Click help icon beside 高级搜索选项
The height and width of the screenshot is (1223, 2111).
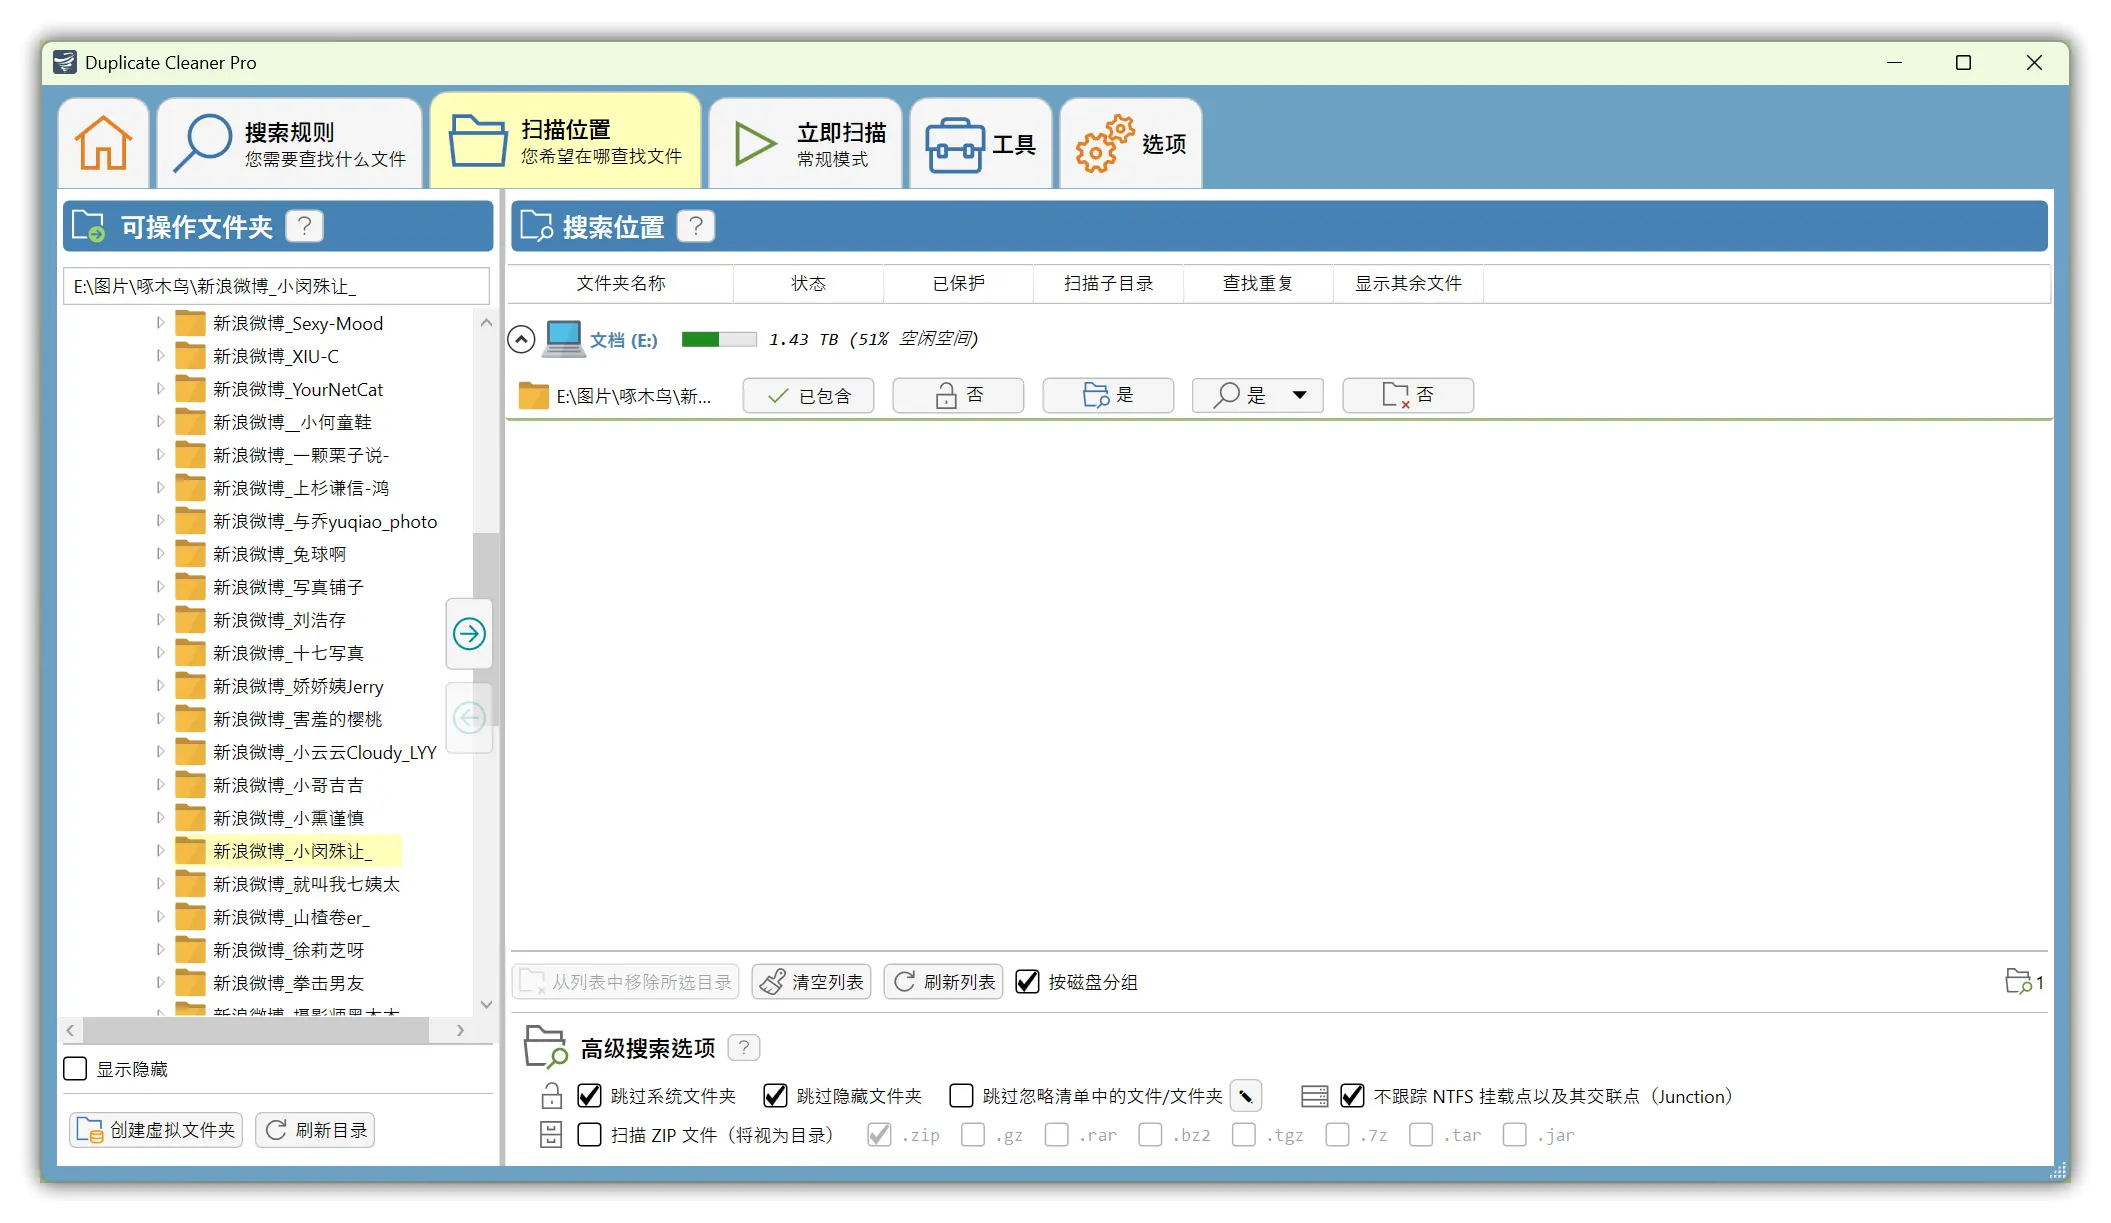(744, 1048)
